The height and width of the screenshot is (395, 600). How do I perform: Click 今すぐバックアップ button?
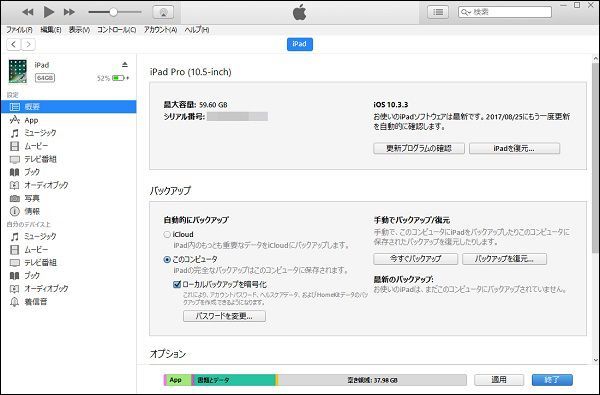[x=416, y=259]
